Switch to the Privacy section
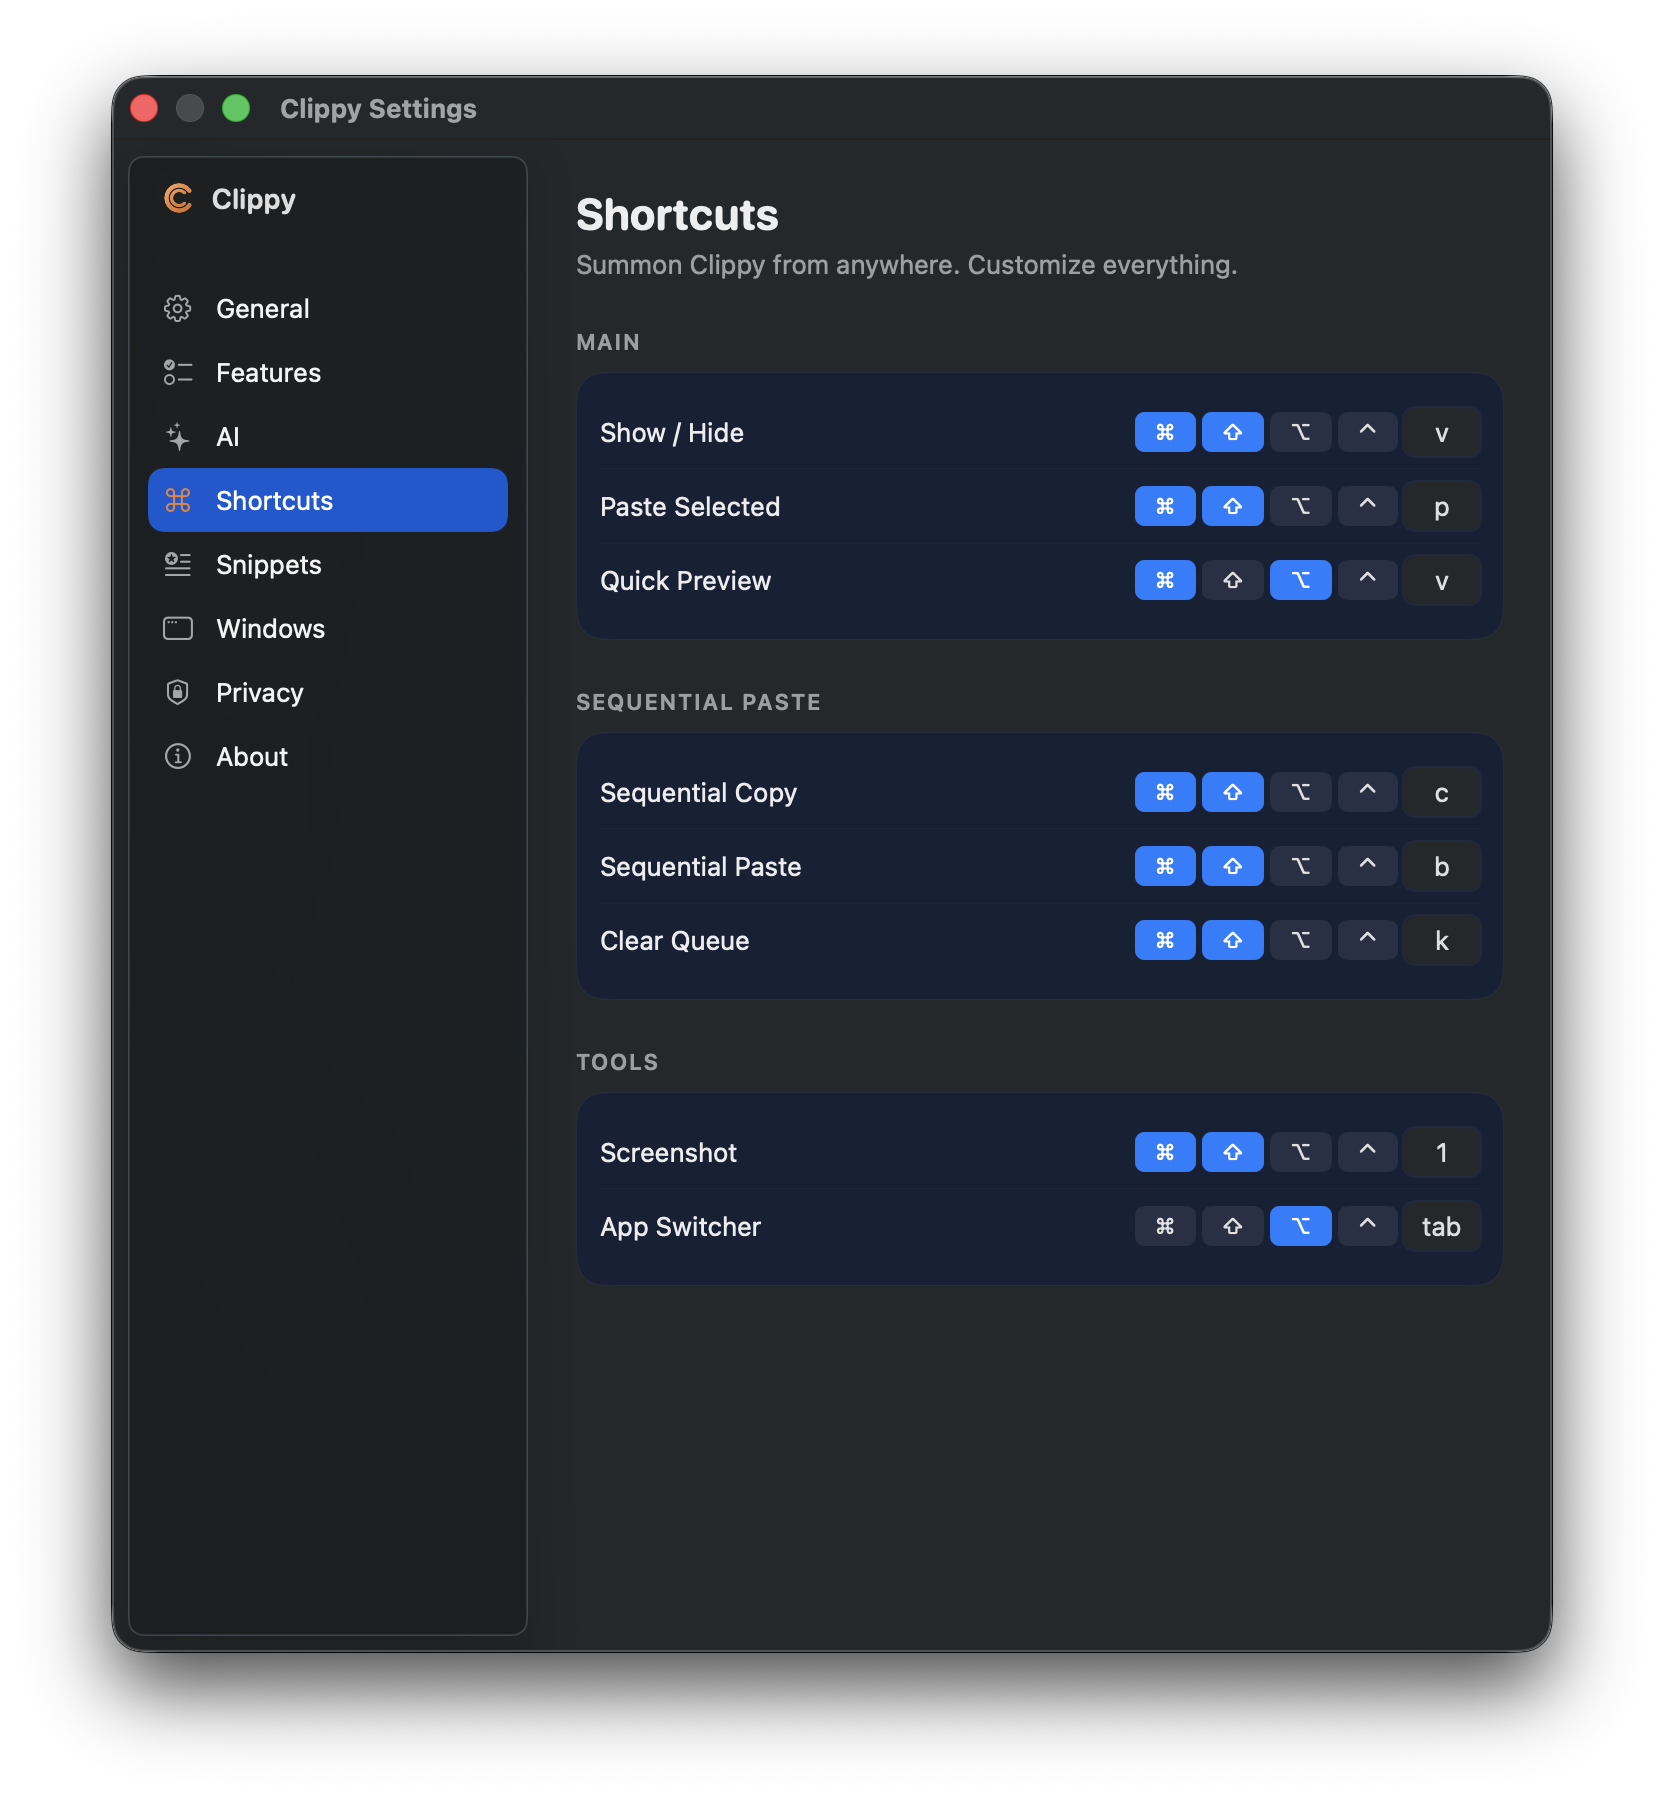The width and height of the screenshot is (1664, 1800). point(328,693)
